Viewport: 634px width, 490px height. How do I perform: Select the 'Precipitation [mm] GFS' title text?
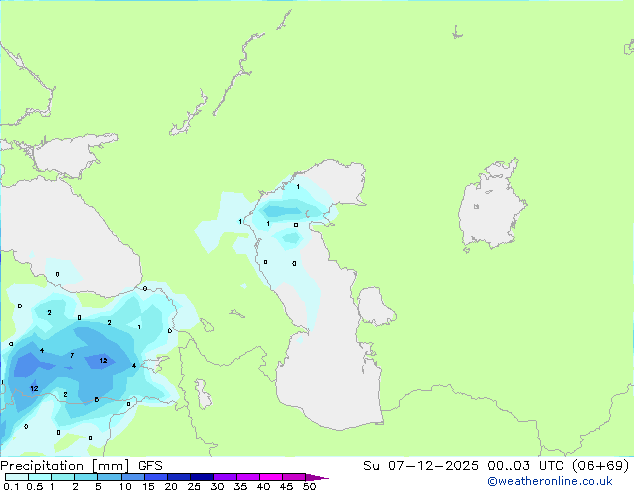[x=81, y=466]
